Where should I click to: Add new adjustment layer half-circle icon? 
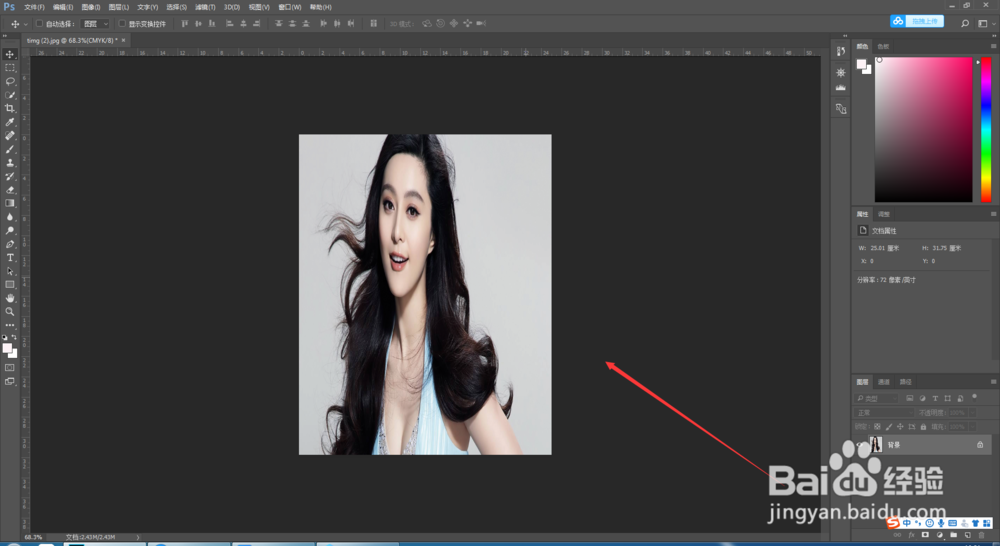pos(939,535)
